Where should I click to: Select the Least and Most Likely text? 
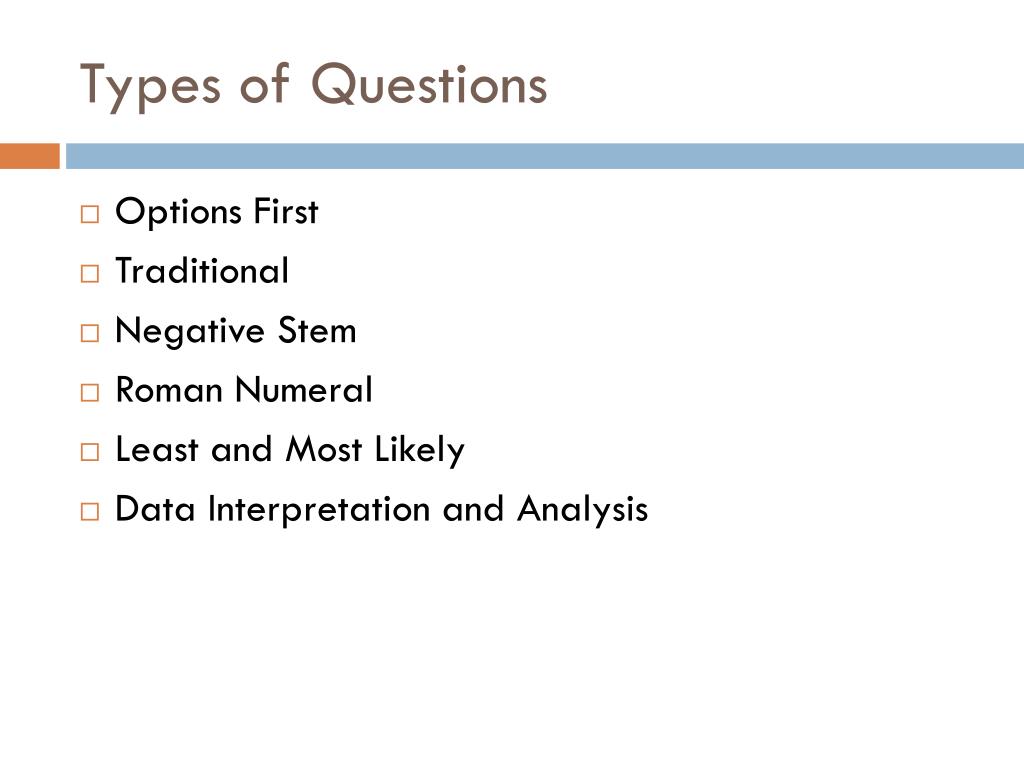click(290, 450)
